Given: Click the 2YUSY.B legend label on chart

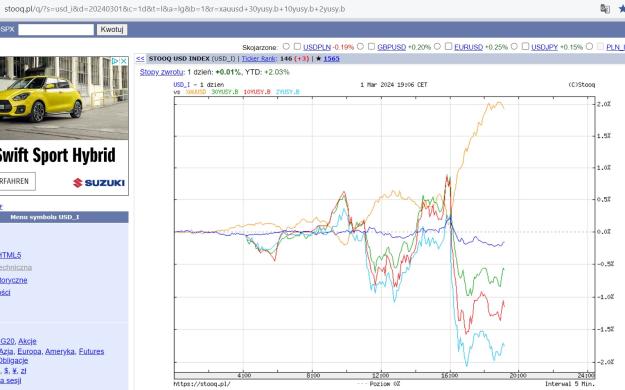Looking at the screenshot, I should tap(288, 92).
